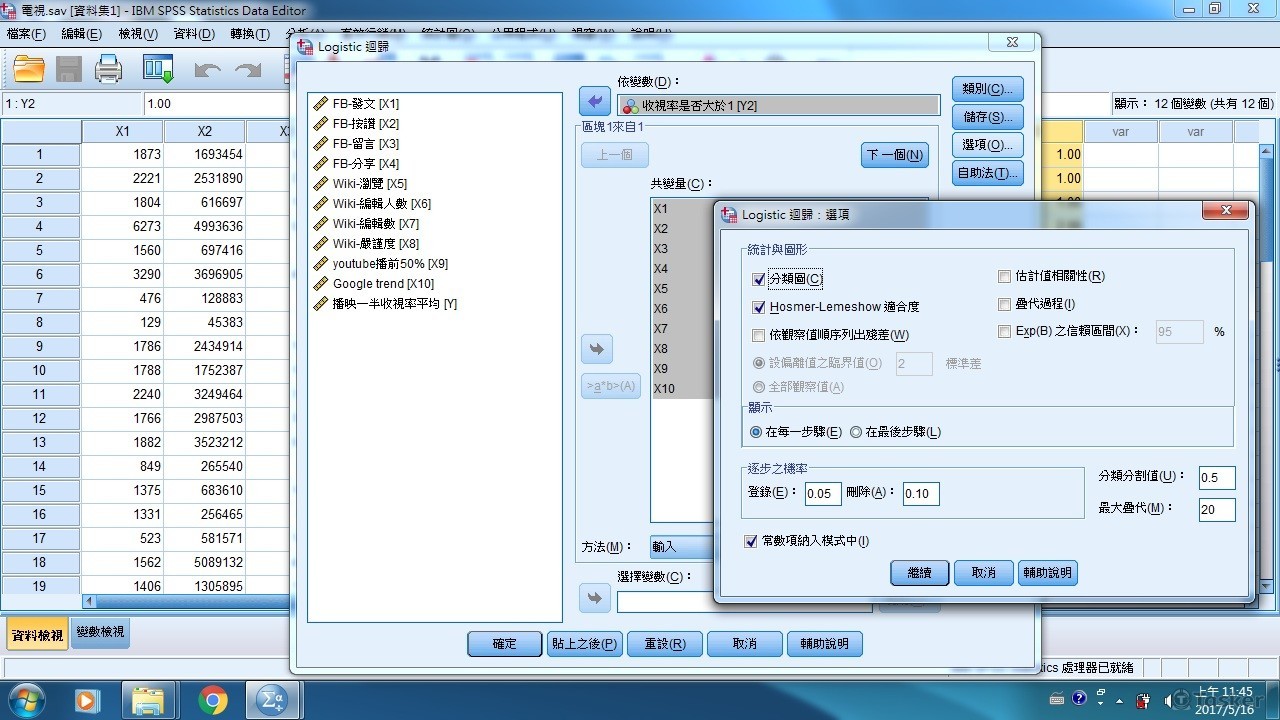Toggle 常數項納入模式中(I) checkbox
Screen dimensions: 1280x720
[x=751, y=541]
